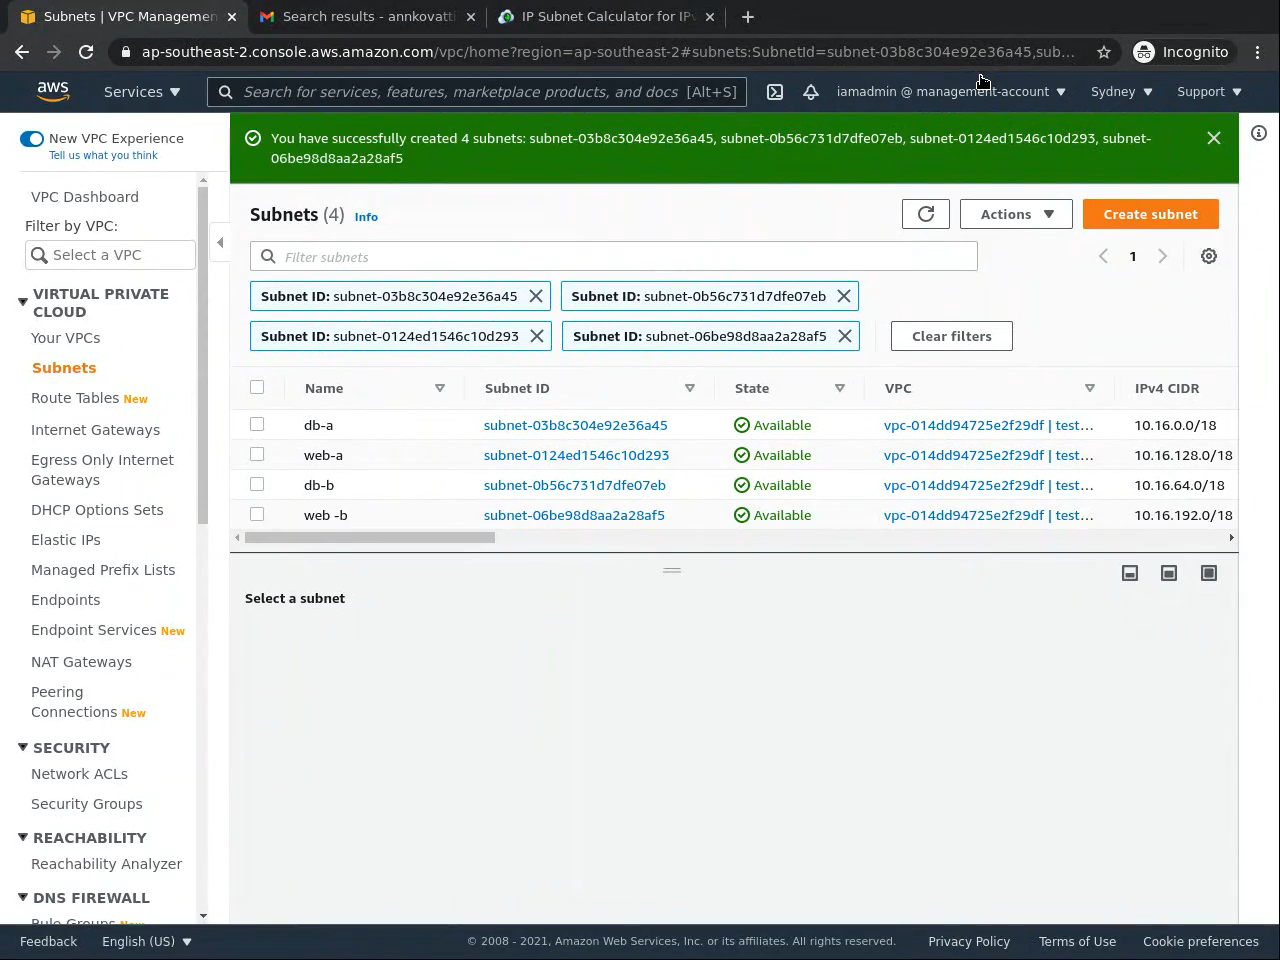Click the AWS services search bar
The image size is (1280, 960).
point(477,92)
